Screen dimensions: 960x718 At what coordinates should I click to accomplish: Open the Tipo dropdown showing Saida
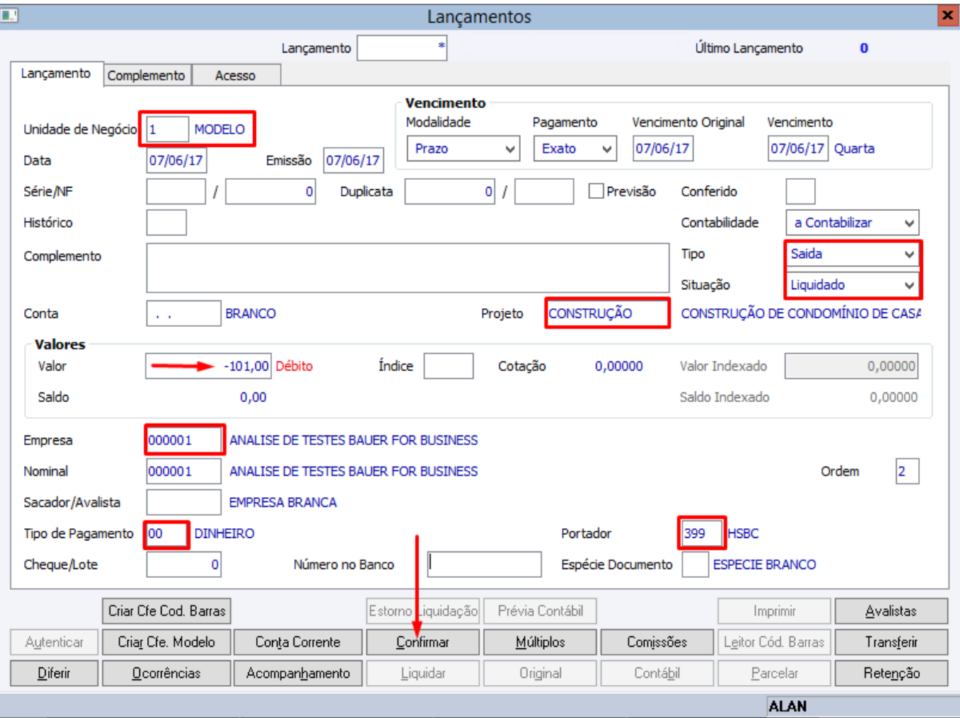(x=852, y=254)
